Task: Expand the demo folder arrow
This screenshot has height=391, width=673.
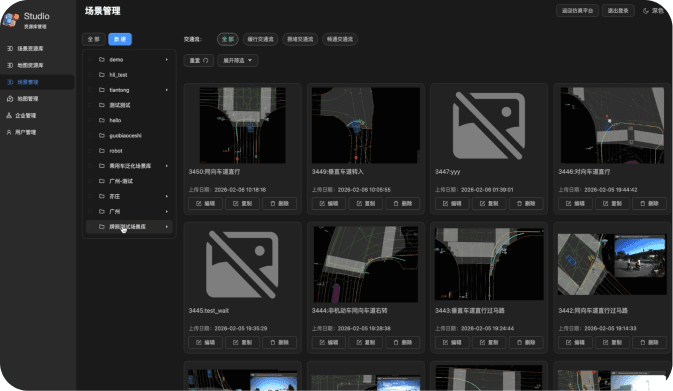Action: [x=167, y=60]
